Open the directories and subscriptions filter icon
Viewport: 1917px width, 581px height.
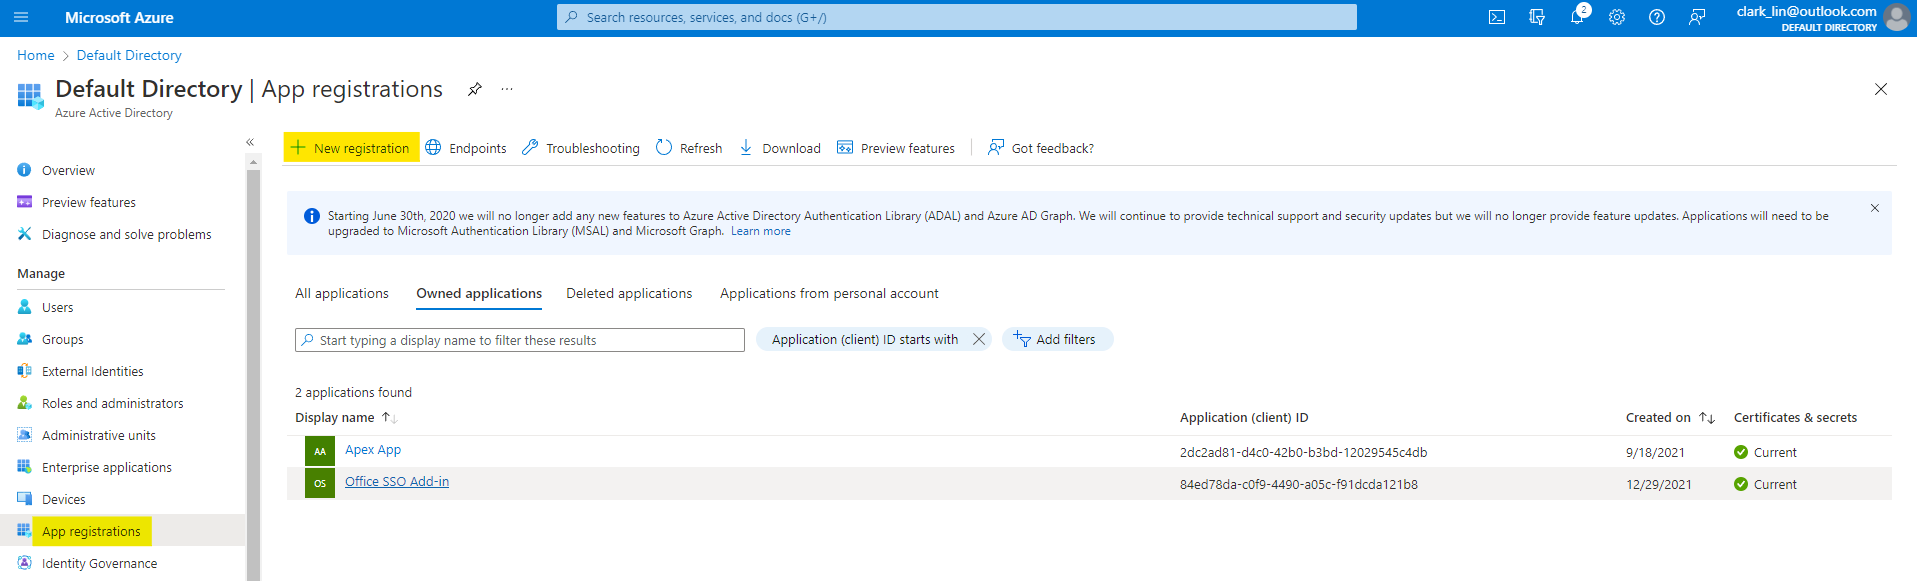pyautogui.click(x=1537, y=17)
